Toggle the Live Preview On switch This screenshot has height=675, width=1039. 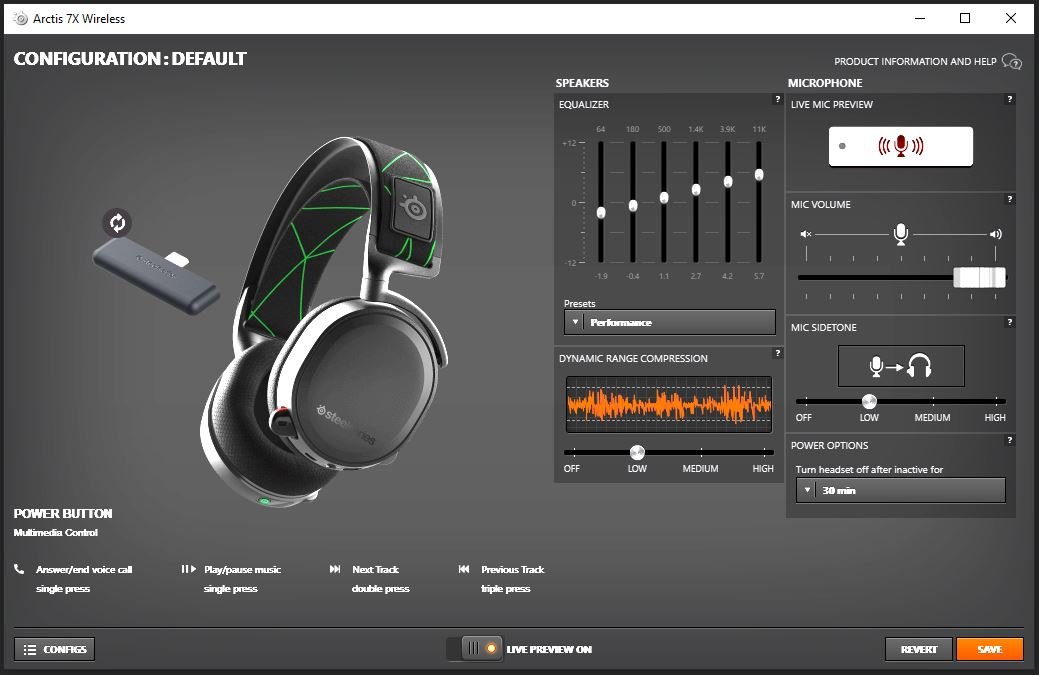(474, 649)
